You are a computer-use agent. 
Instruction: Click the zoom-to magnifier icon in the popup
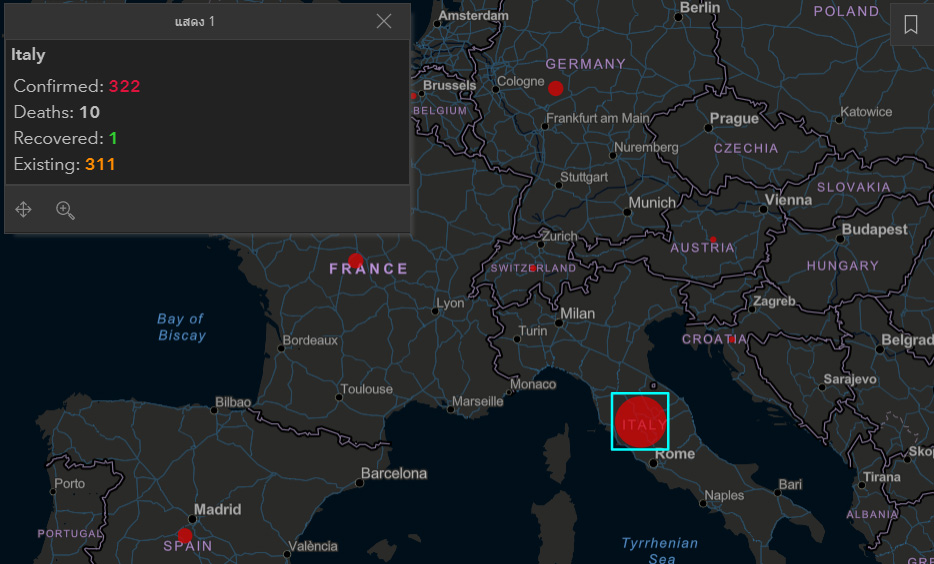point(66,210)
